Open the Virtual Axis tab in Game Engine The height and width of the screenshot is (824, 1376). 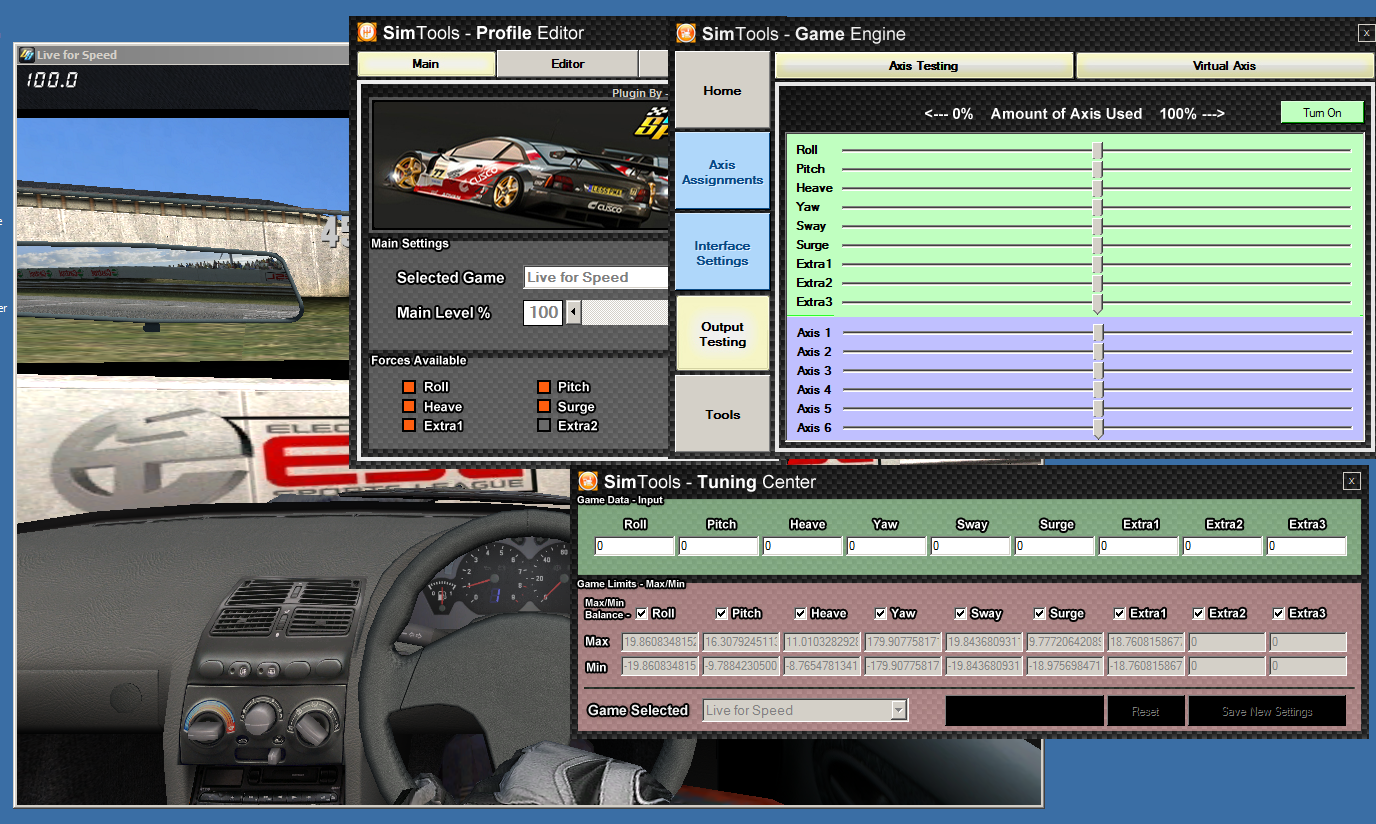(x=1224, y=65)
